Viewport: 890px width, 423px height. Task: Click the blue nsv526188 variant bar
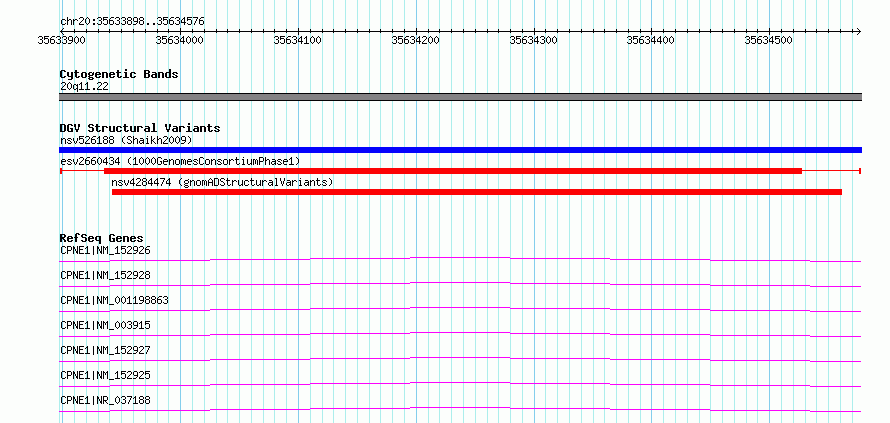(x=460, y=150)
